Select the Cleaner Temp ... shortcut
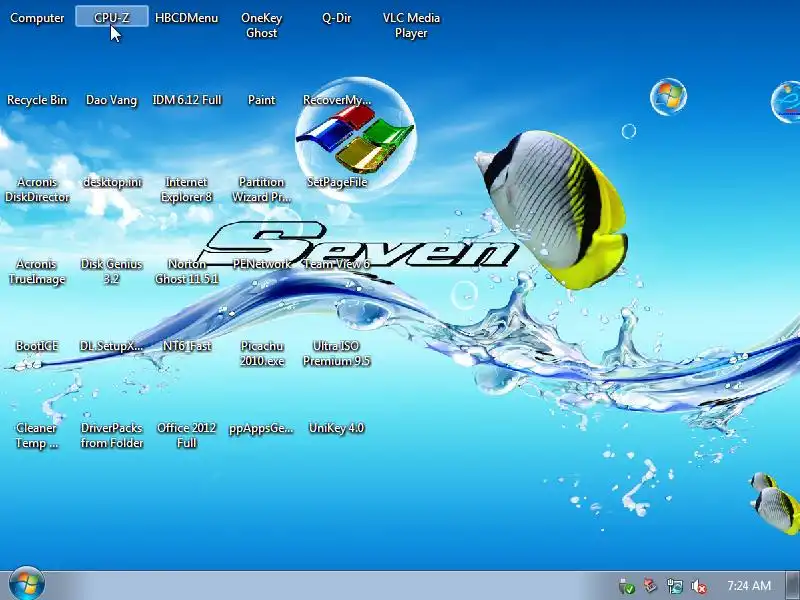This screenshot has height=600, width=800. pyautogui.click(x=37, y=436)
